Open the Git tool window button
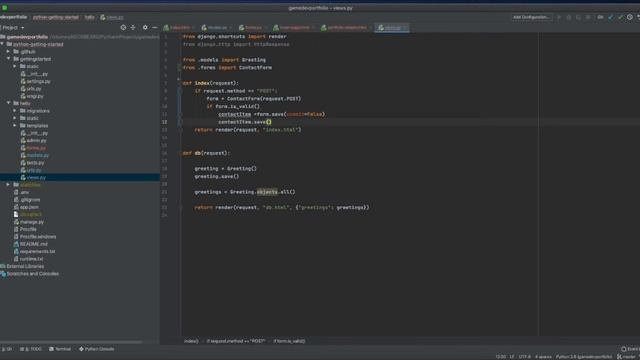This screenshot has width=640, height=360. (7, 349)
